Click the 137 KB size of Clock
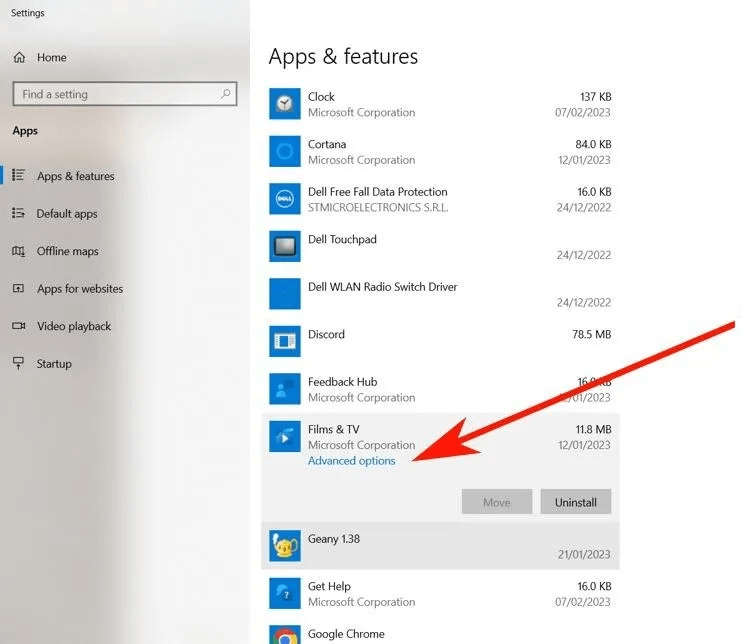Screen dimensions: 741x644 [x=595, y=97]
